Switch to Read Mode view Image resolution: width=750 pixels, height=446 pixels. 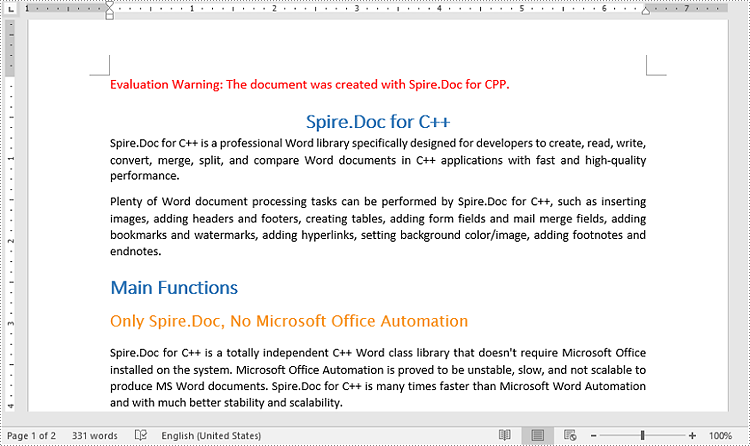pos(505,435)
